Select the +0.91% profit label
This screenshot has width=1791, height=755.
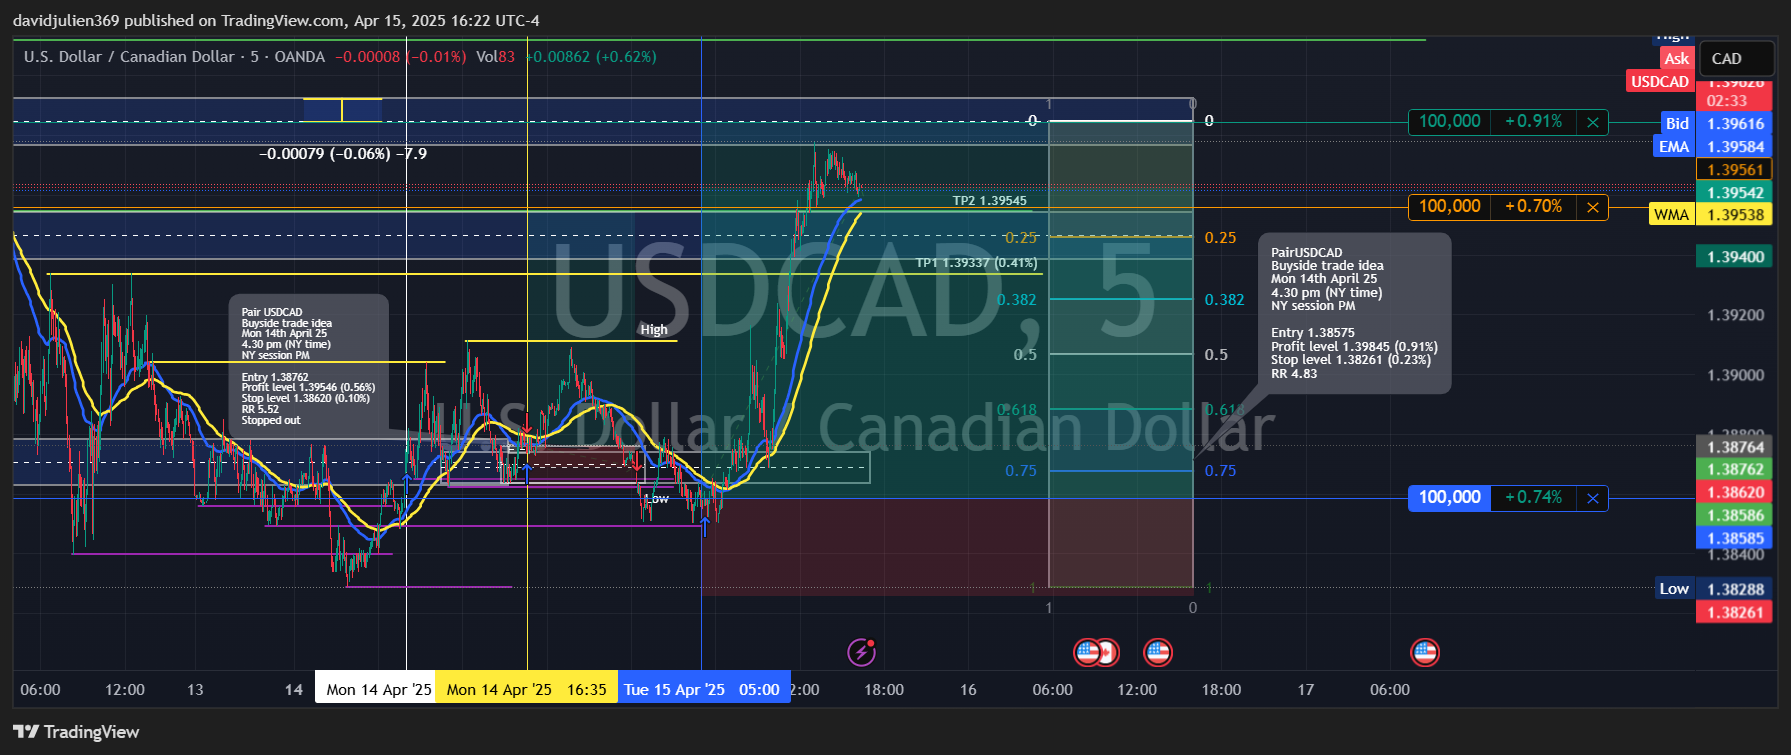(x=1534, y=122)
